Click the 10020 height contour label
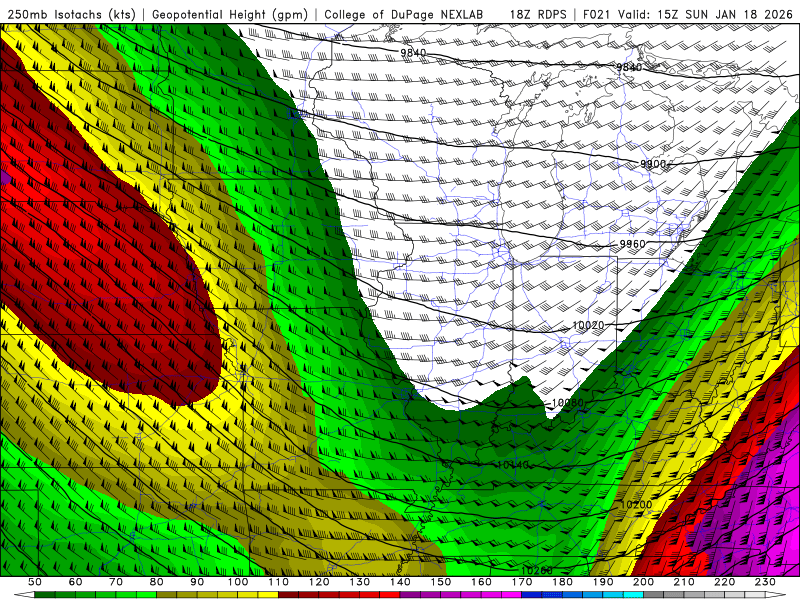The image size is (800, 600). click(588, 325)
